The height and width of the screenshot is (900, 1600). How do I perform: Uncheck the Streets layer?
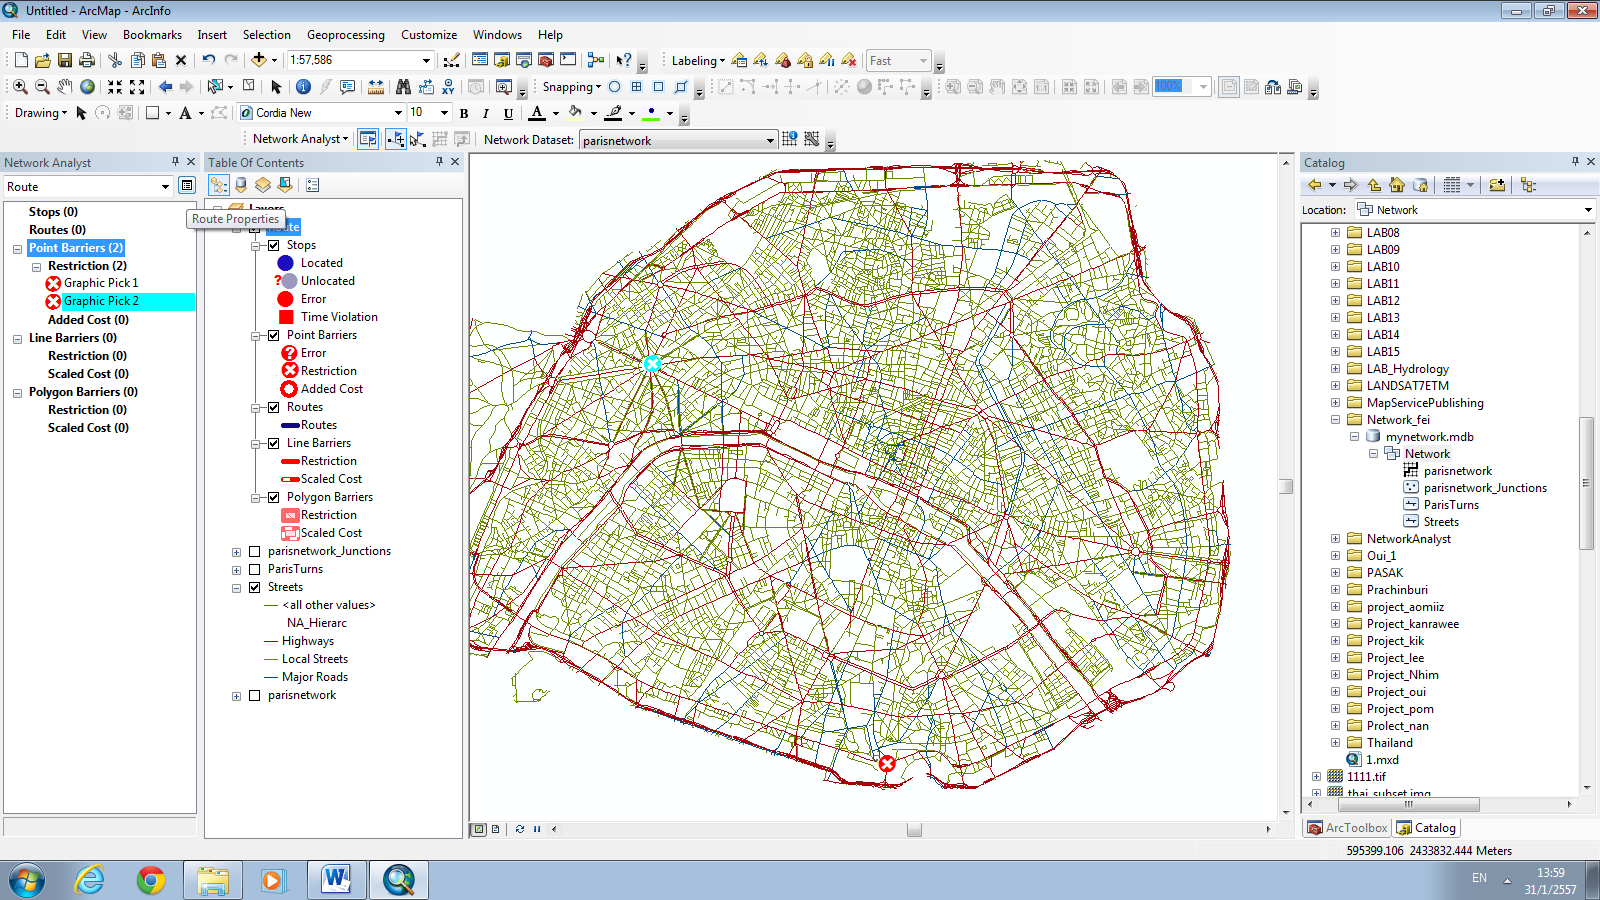(x=256, y=587)
